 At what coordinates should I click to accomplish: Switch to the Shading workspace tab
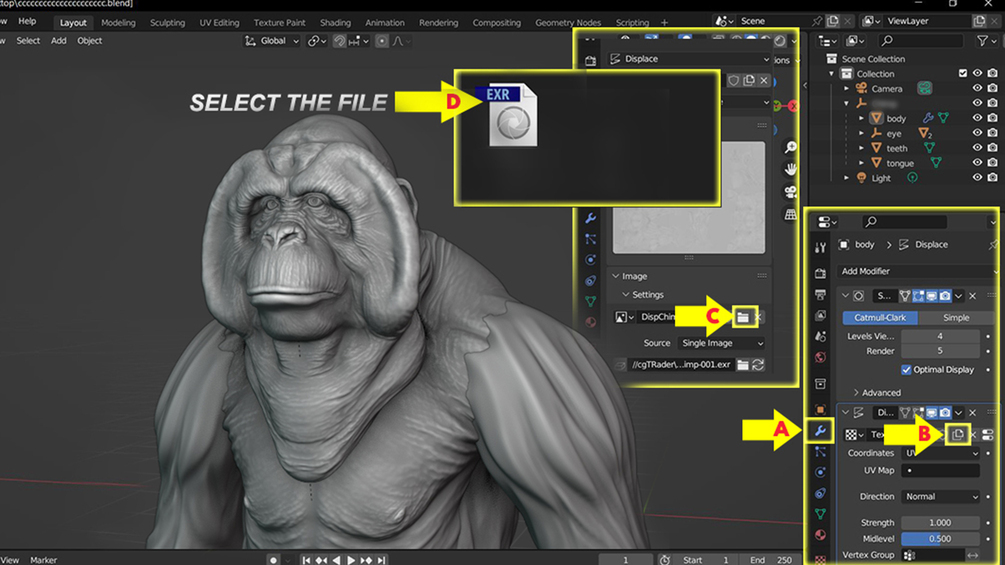click(x=335, y=22)
